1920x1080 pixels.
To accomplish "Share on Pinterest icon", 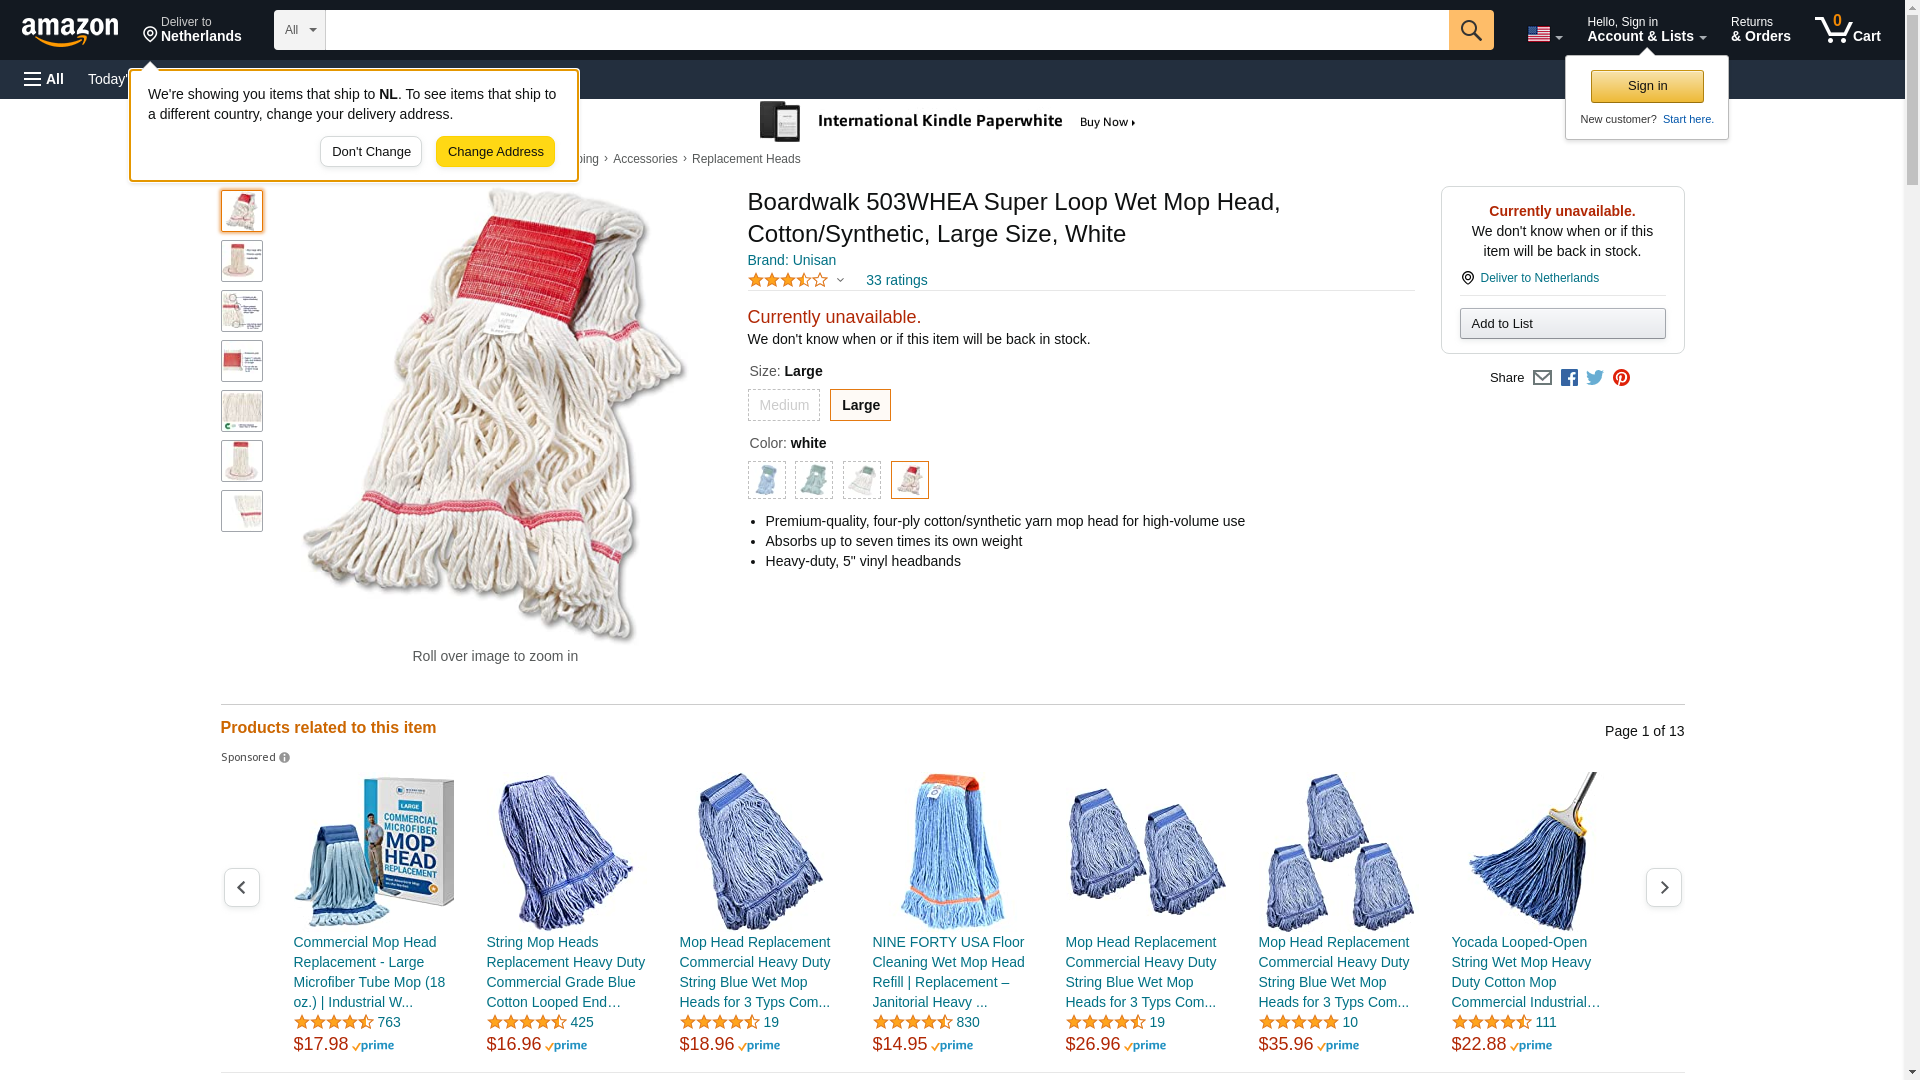I will [1621, 378].
